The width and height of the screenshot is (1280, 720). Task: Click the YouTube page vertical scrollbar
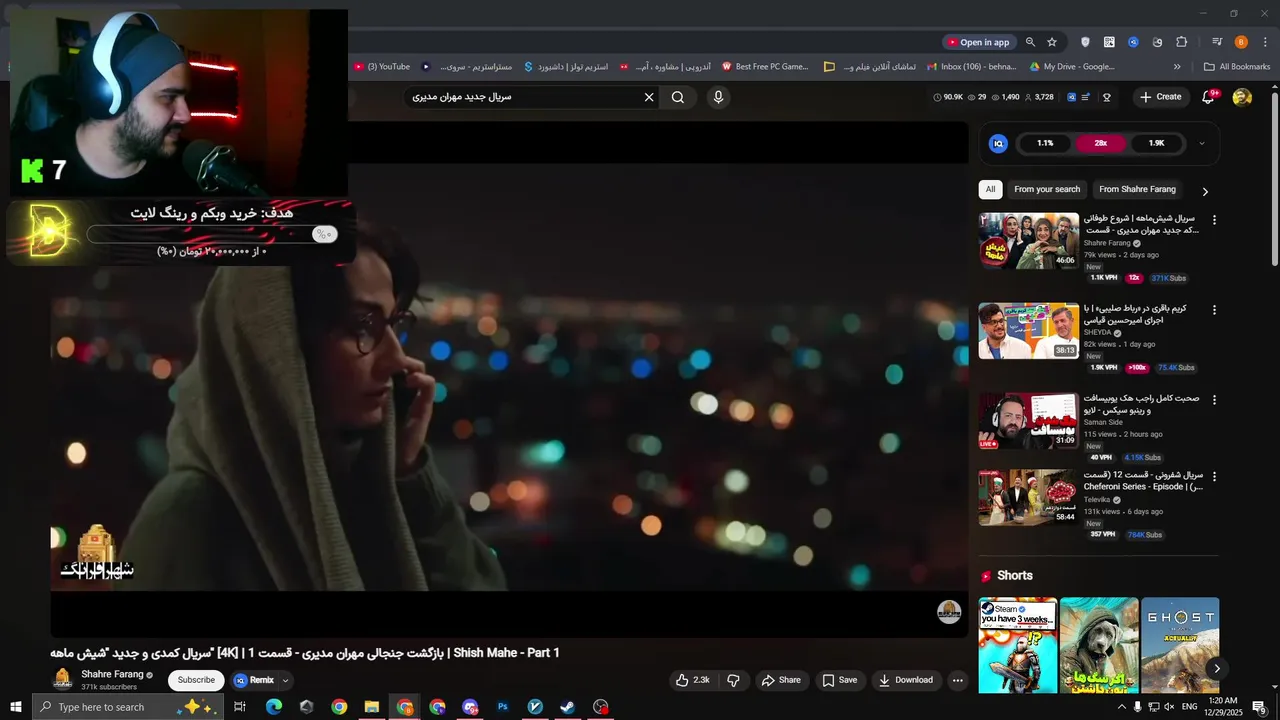point(1274,180)
